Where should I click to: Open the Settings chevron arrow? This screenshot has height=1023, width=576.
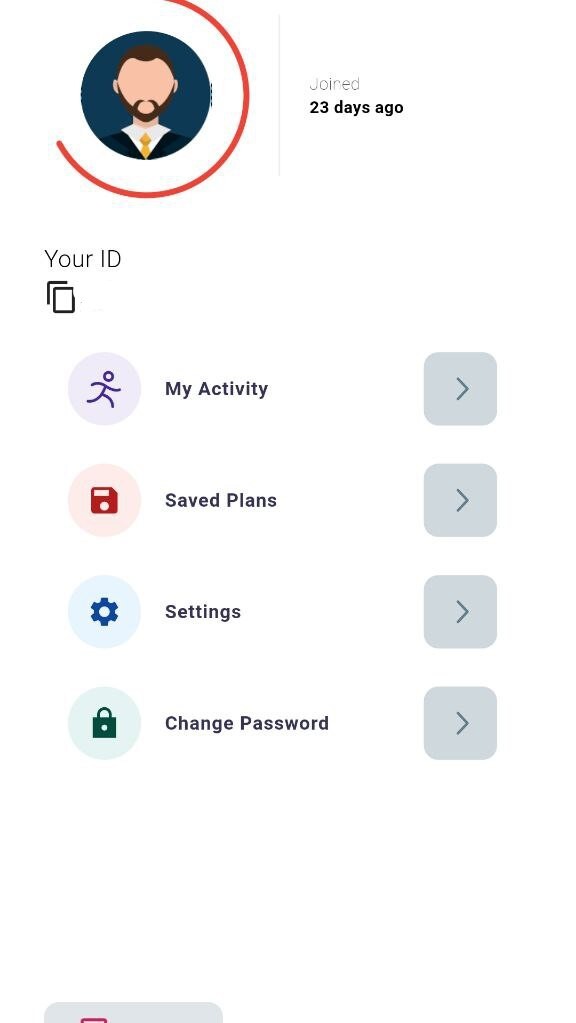[461, 612]
